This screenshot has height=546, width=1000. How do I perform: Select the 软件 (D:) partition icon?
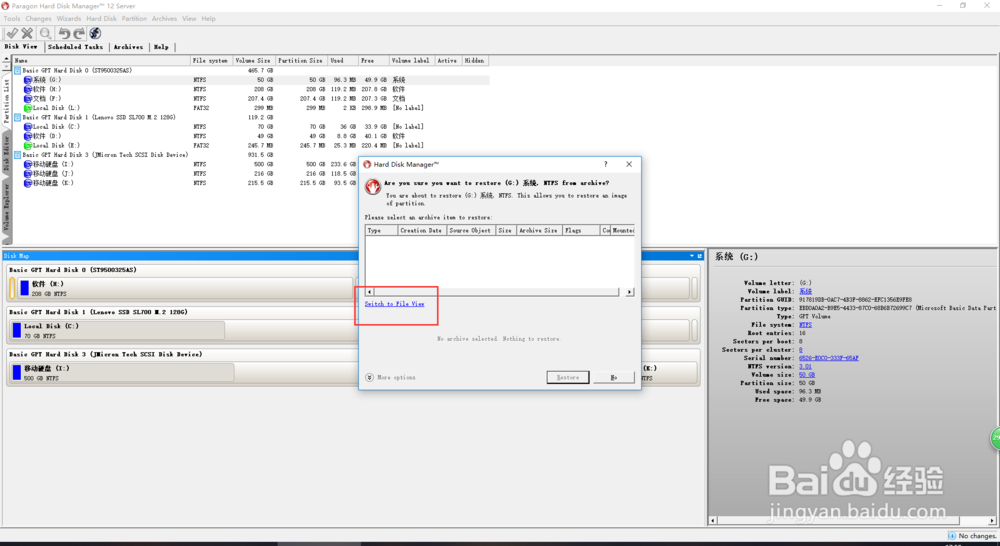click(x=28, y=136)
